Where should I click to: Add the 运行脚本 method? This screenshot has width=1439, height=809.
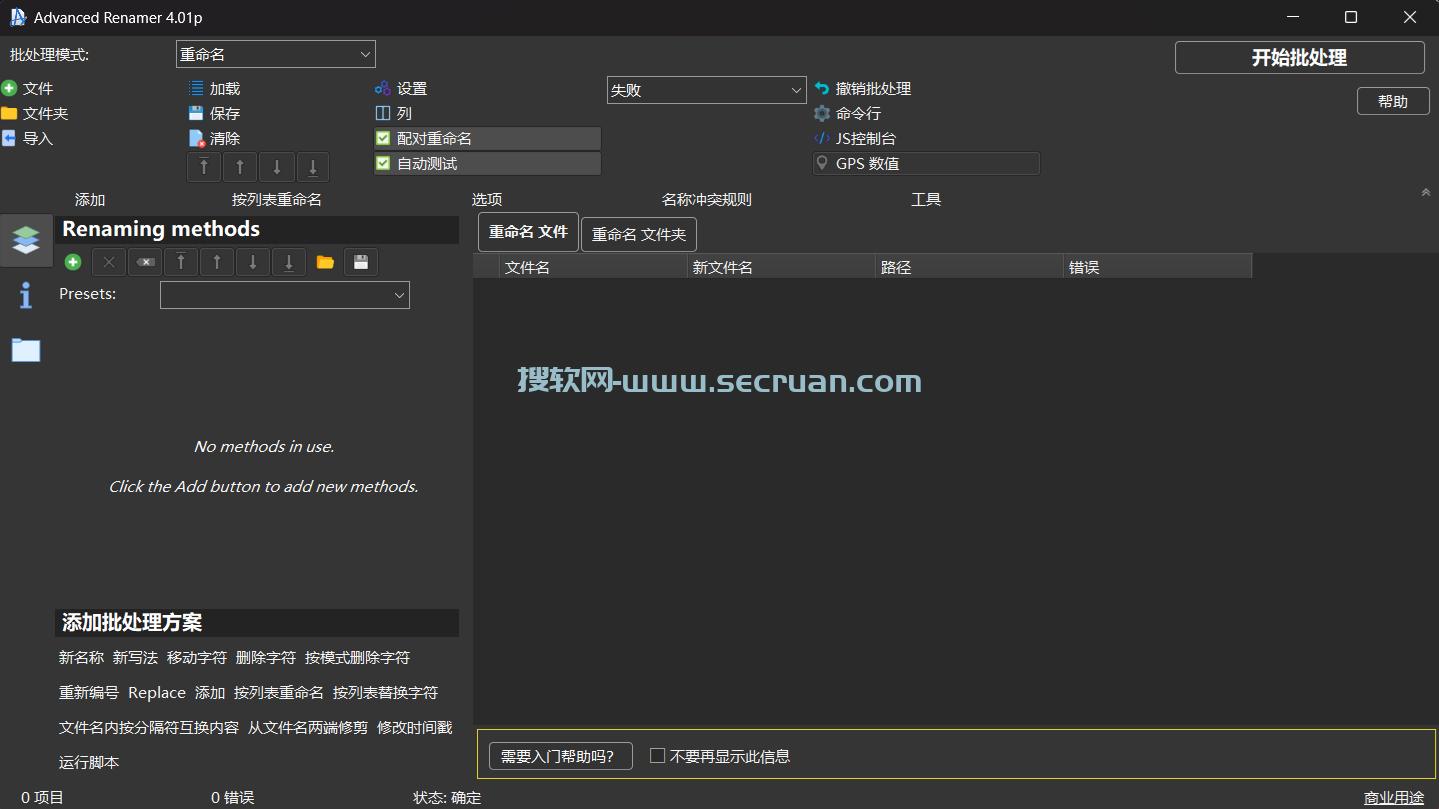click(x=89, y=763)
